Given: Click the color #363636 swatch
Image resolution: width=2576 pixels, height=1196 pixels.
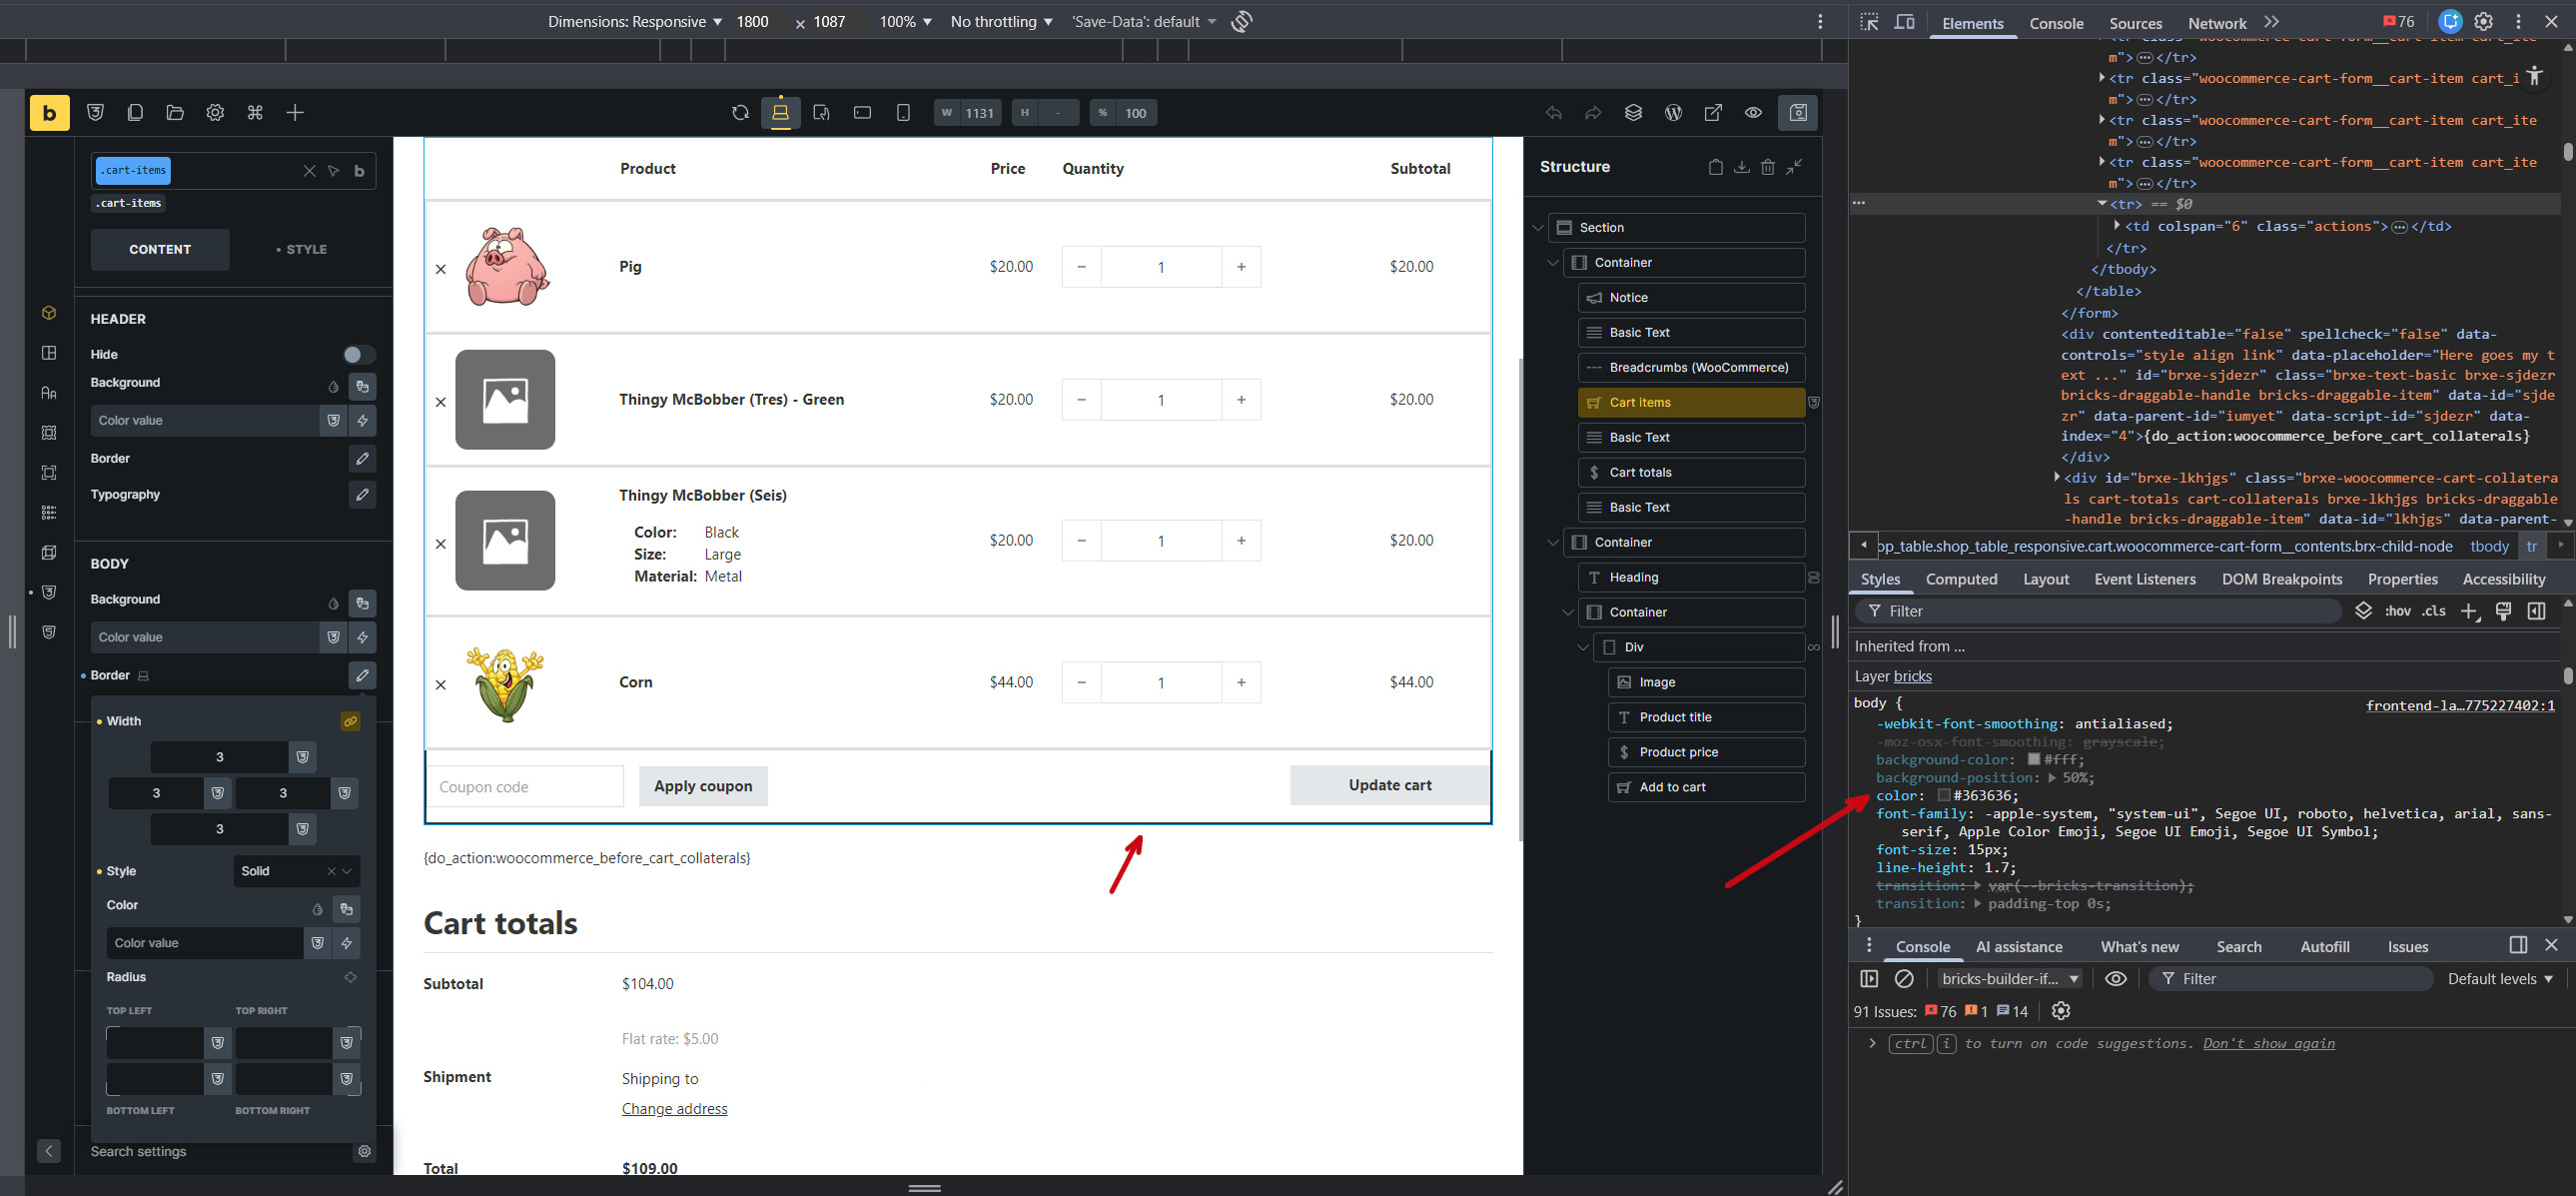Looking at the screenshot, I should click(1943, 796).
